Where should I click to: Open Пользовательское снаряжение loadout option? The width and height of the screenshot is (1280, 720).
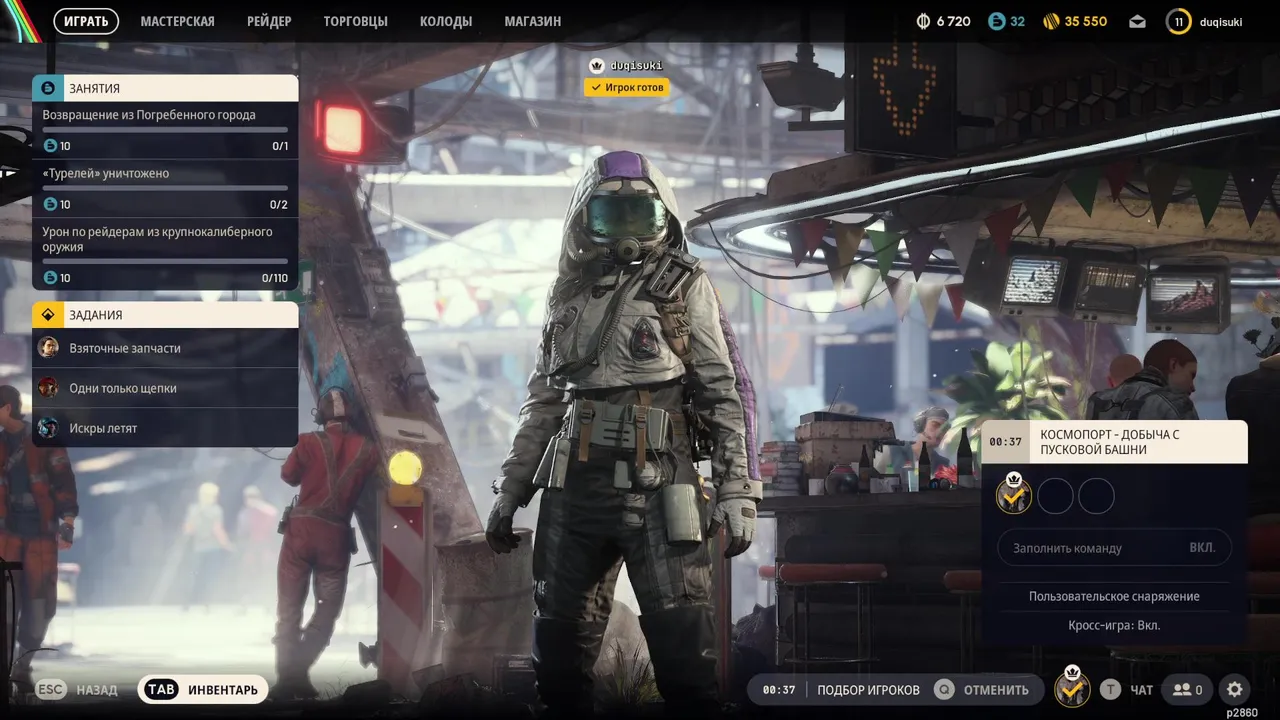click(1114, 596)
